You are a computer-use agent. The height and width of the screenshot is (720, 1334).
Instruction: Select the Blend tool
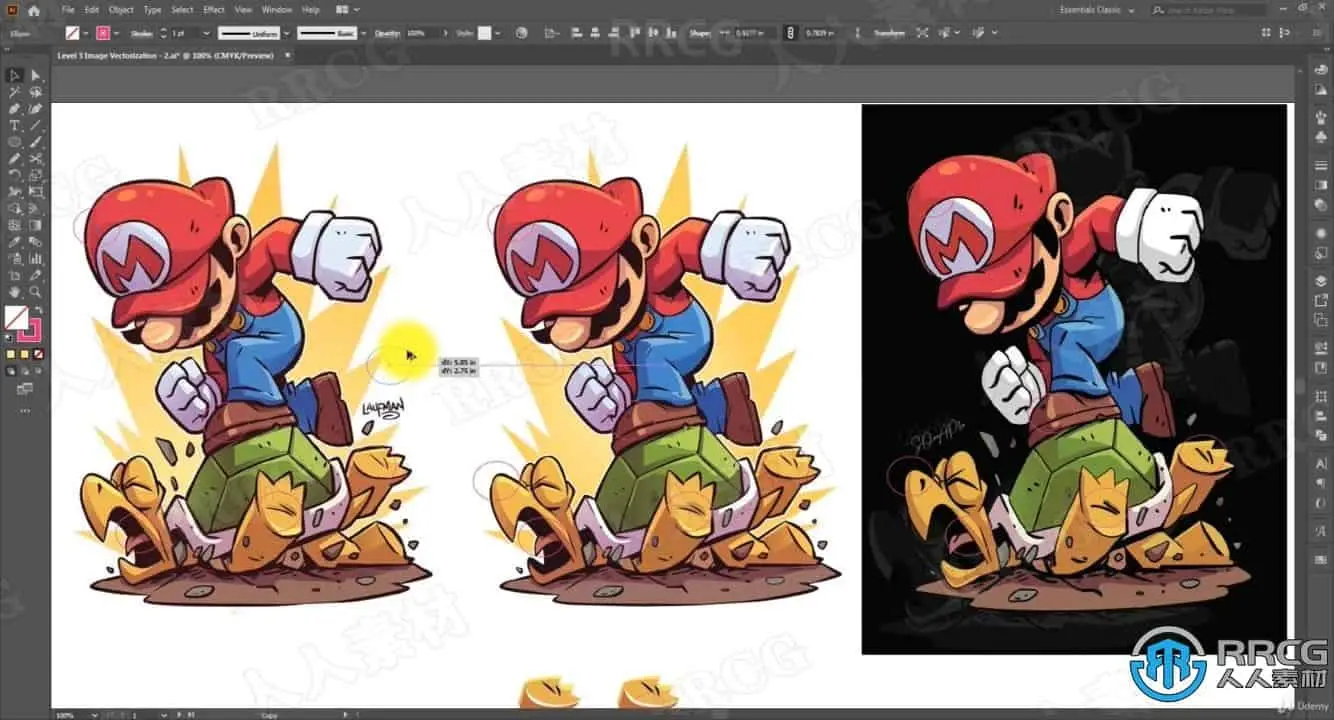pos(36,242)
